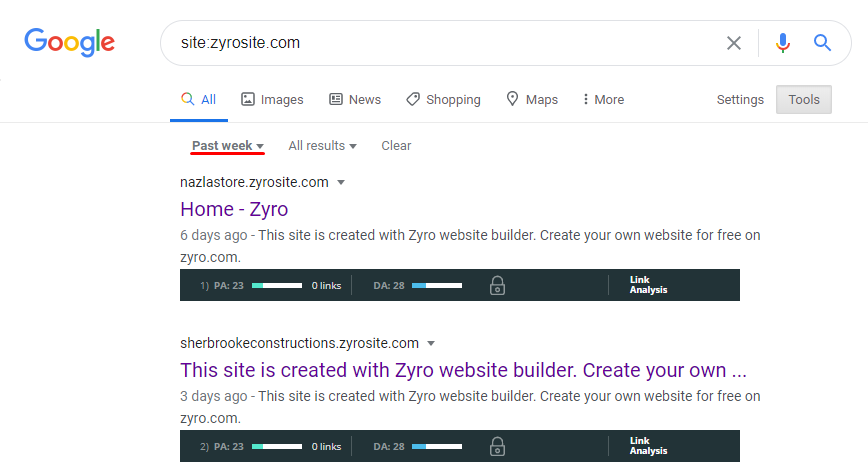Run the search with the magnifier icon
This screenshot has width=868, height=472.
coord(822,43)
